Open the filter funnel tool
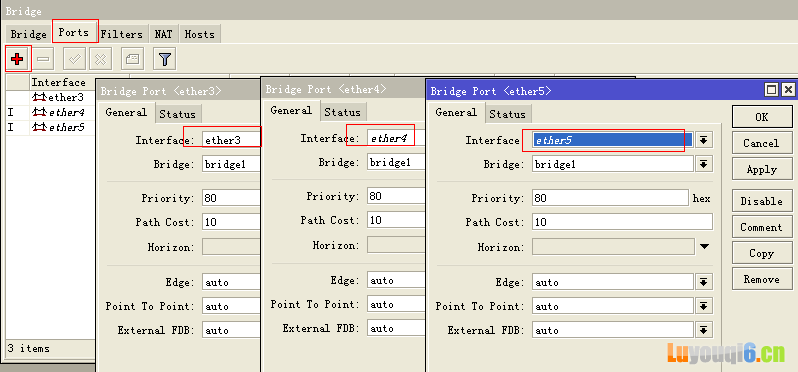Screen dimensions: 798x372 pos(164,59)
